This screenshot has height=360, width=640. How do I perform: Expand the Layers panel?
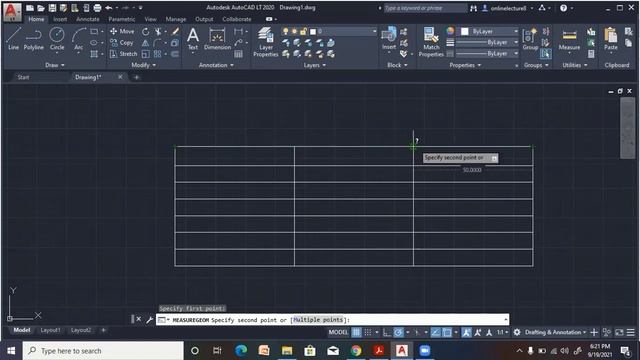coord(315,65)
